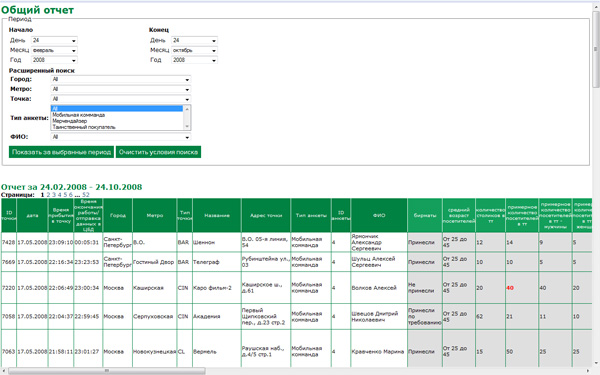Image resolution: width=600 pixels, height=375 pixels.
Task: Click Очистить условия поиска button
Action: tap(158, 152)
